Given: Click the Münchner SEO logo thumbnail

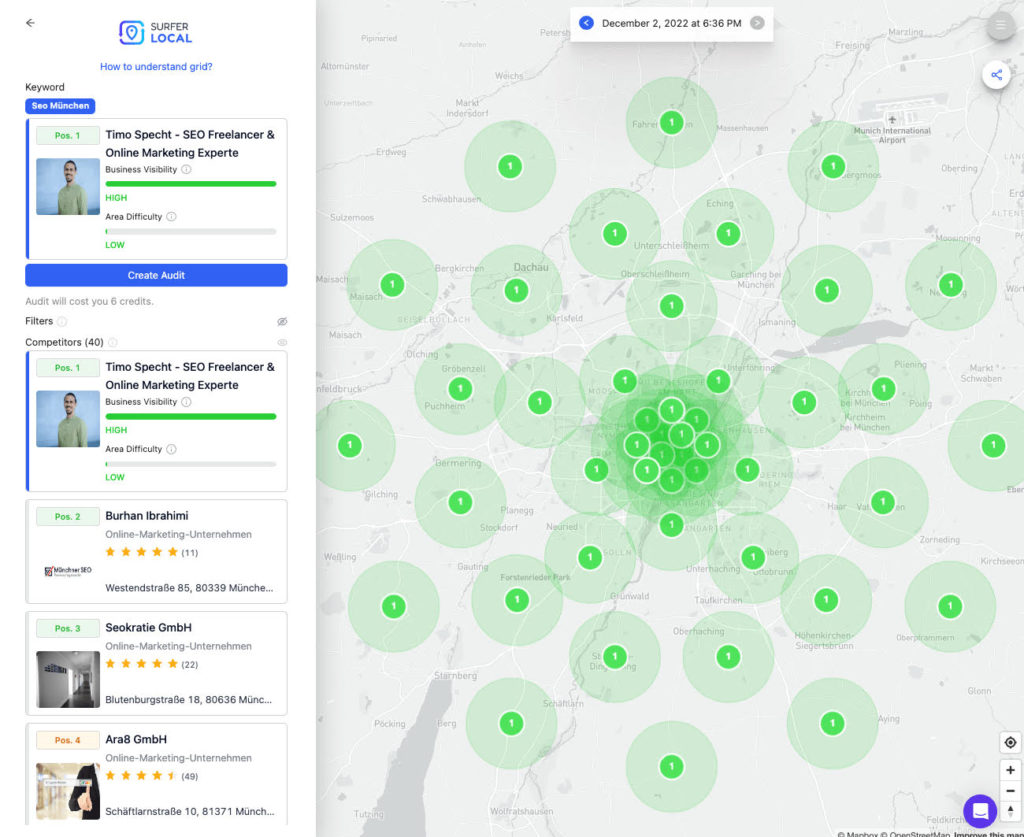Looking at the screenshot, I should 68,571.
